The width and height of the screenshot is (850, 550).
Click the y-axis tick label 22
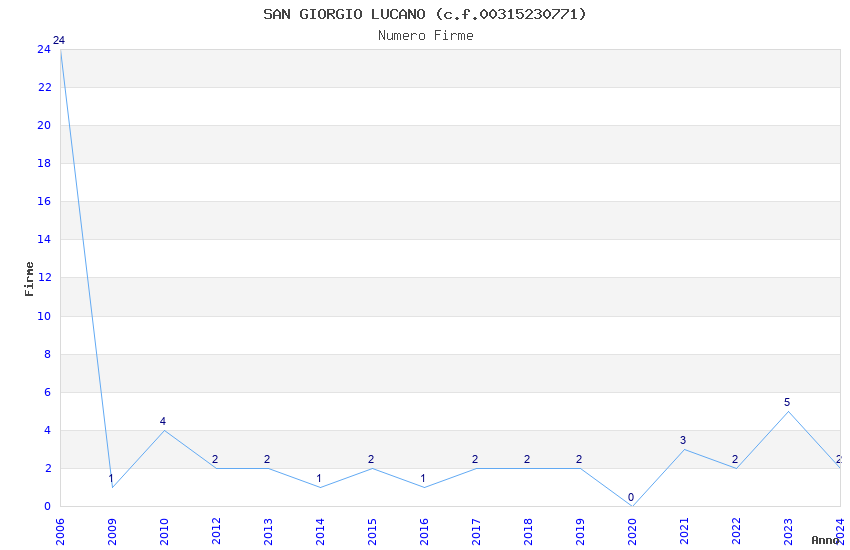tap(44, 87)
